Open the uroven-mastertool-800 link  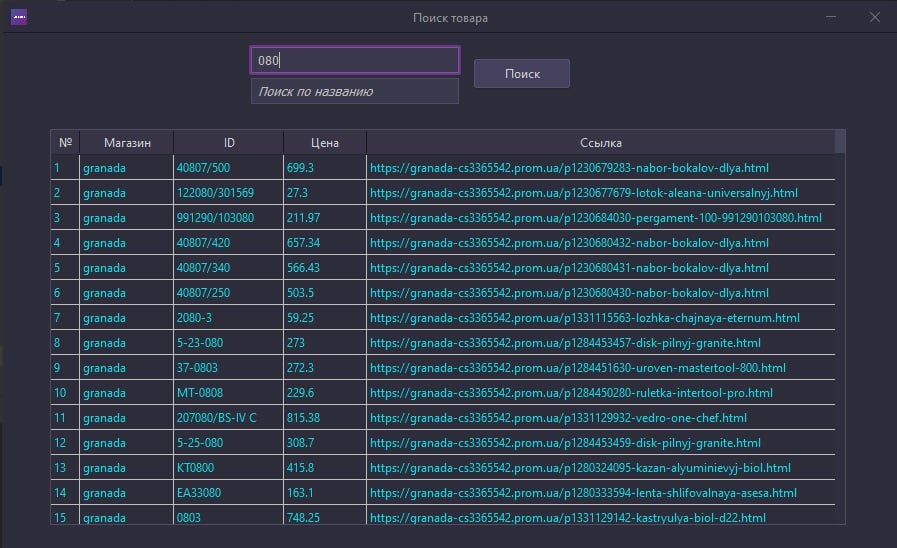[x=578, y=368]
